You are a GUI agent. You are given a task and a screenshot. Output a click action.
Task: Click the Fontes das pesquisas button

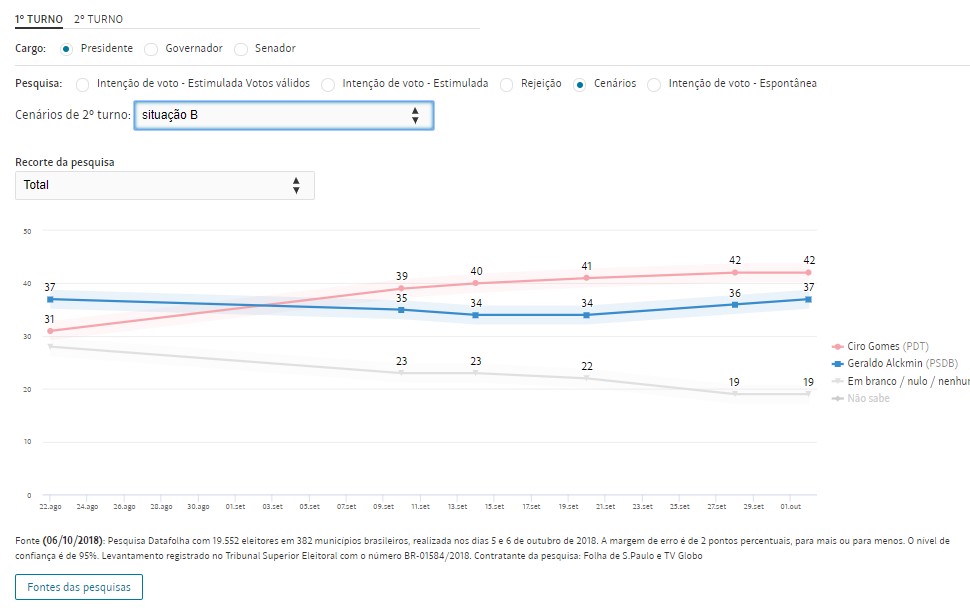pos(79,587)
